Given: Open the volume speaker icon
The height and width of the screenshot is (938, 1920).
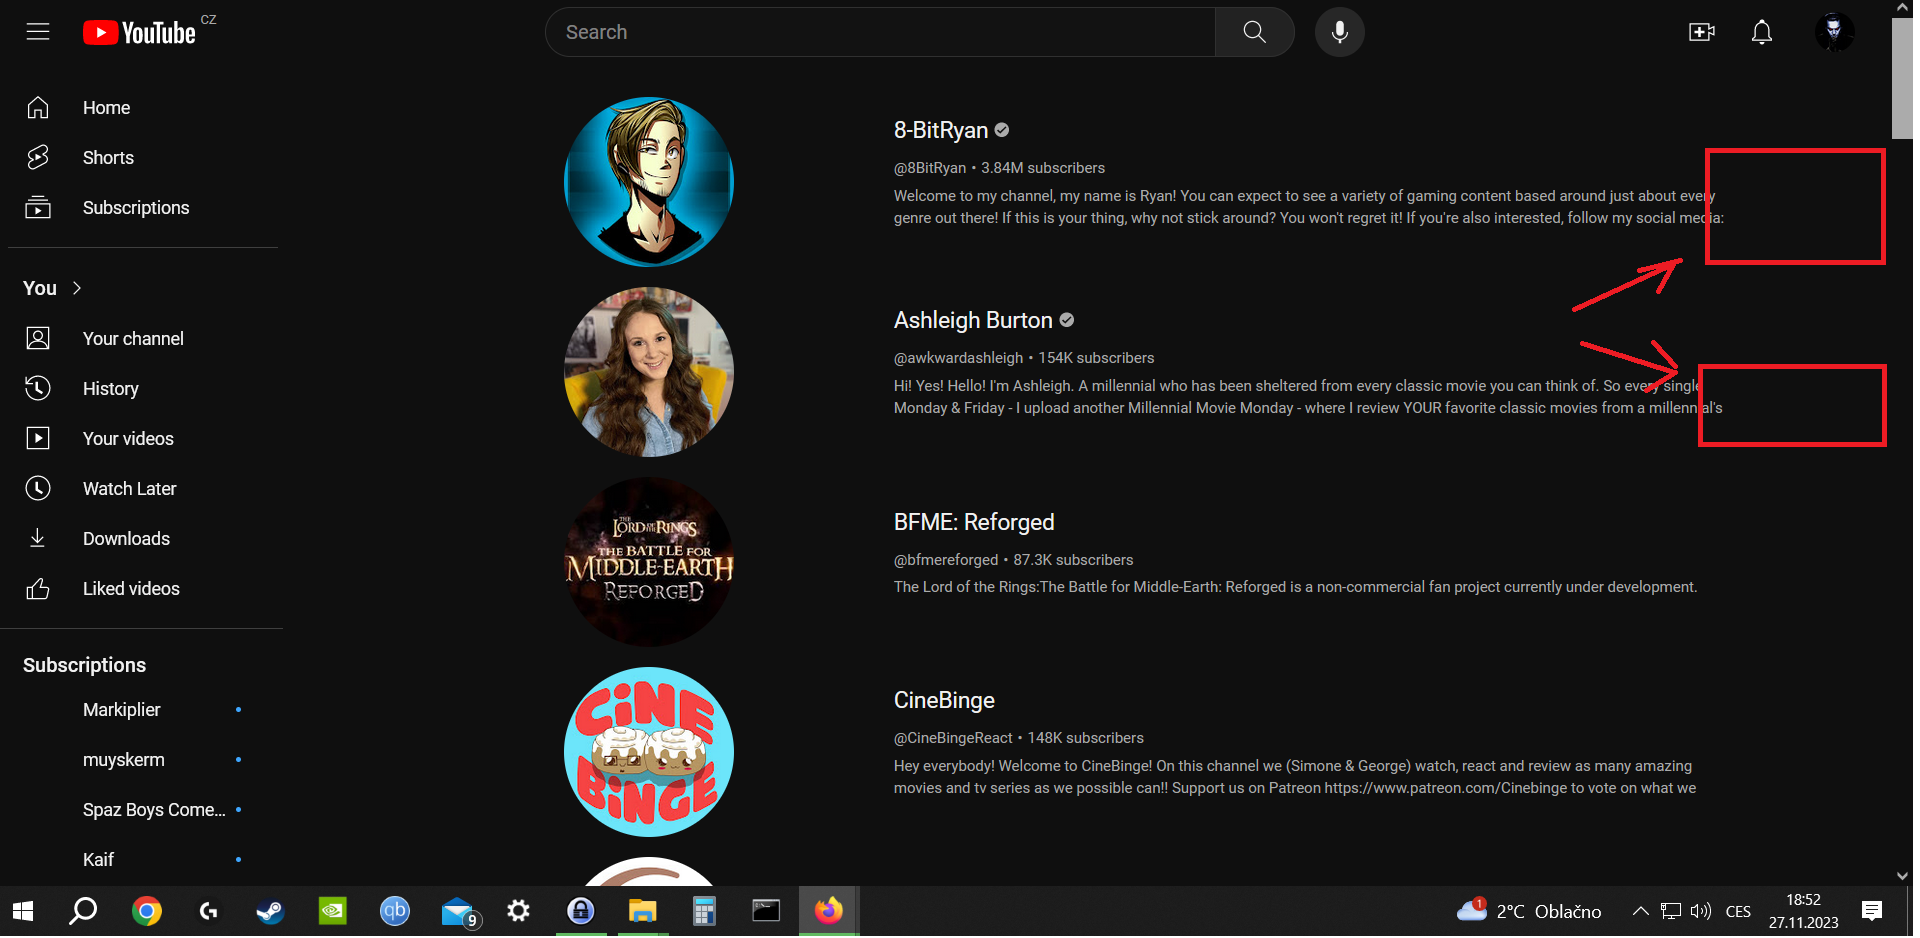Looking at the screenshot, I should pyautogui.click(x=1700, y=911).
